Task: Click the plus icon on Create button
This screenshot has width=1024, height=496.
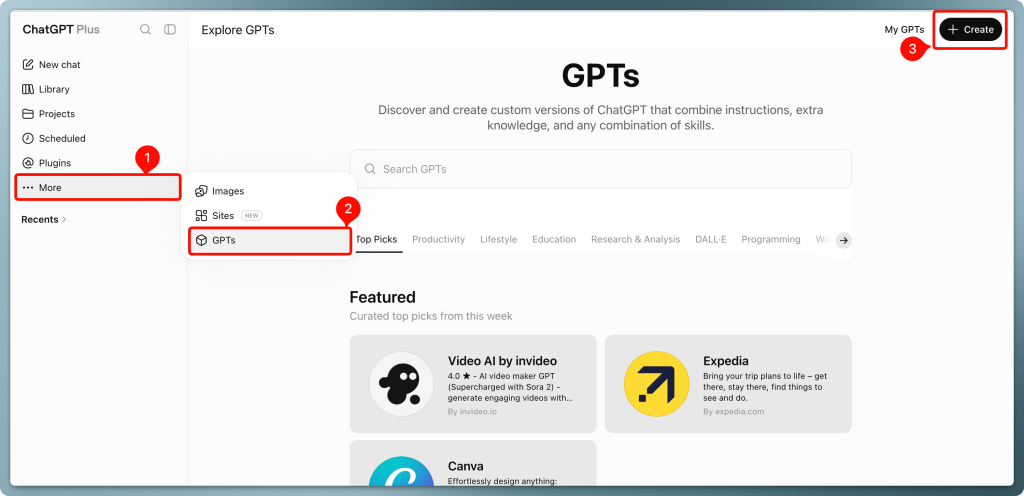Action: tap(953, 29)
